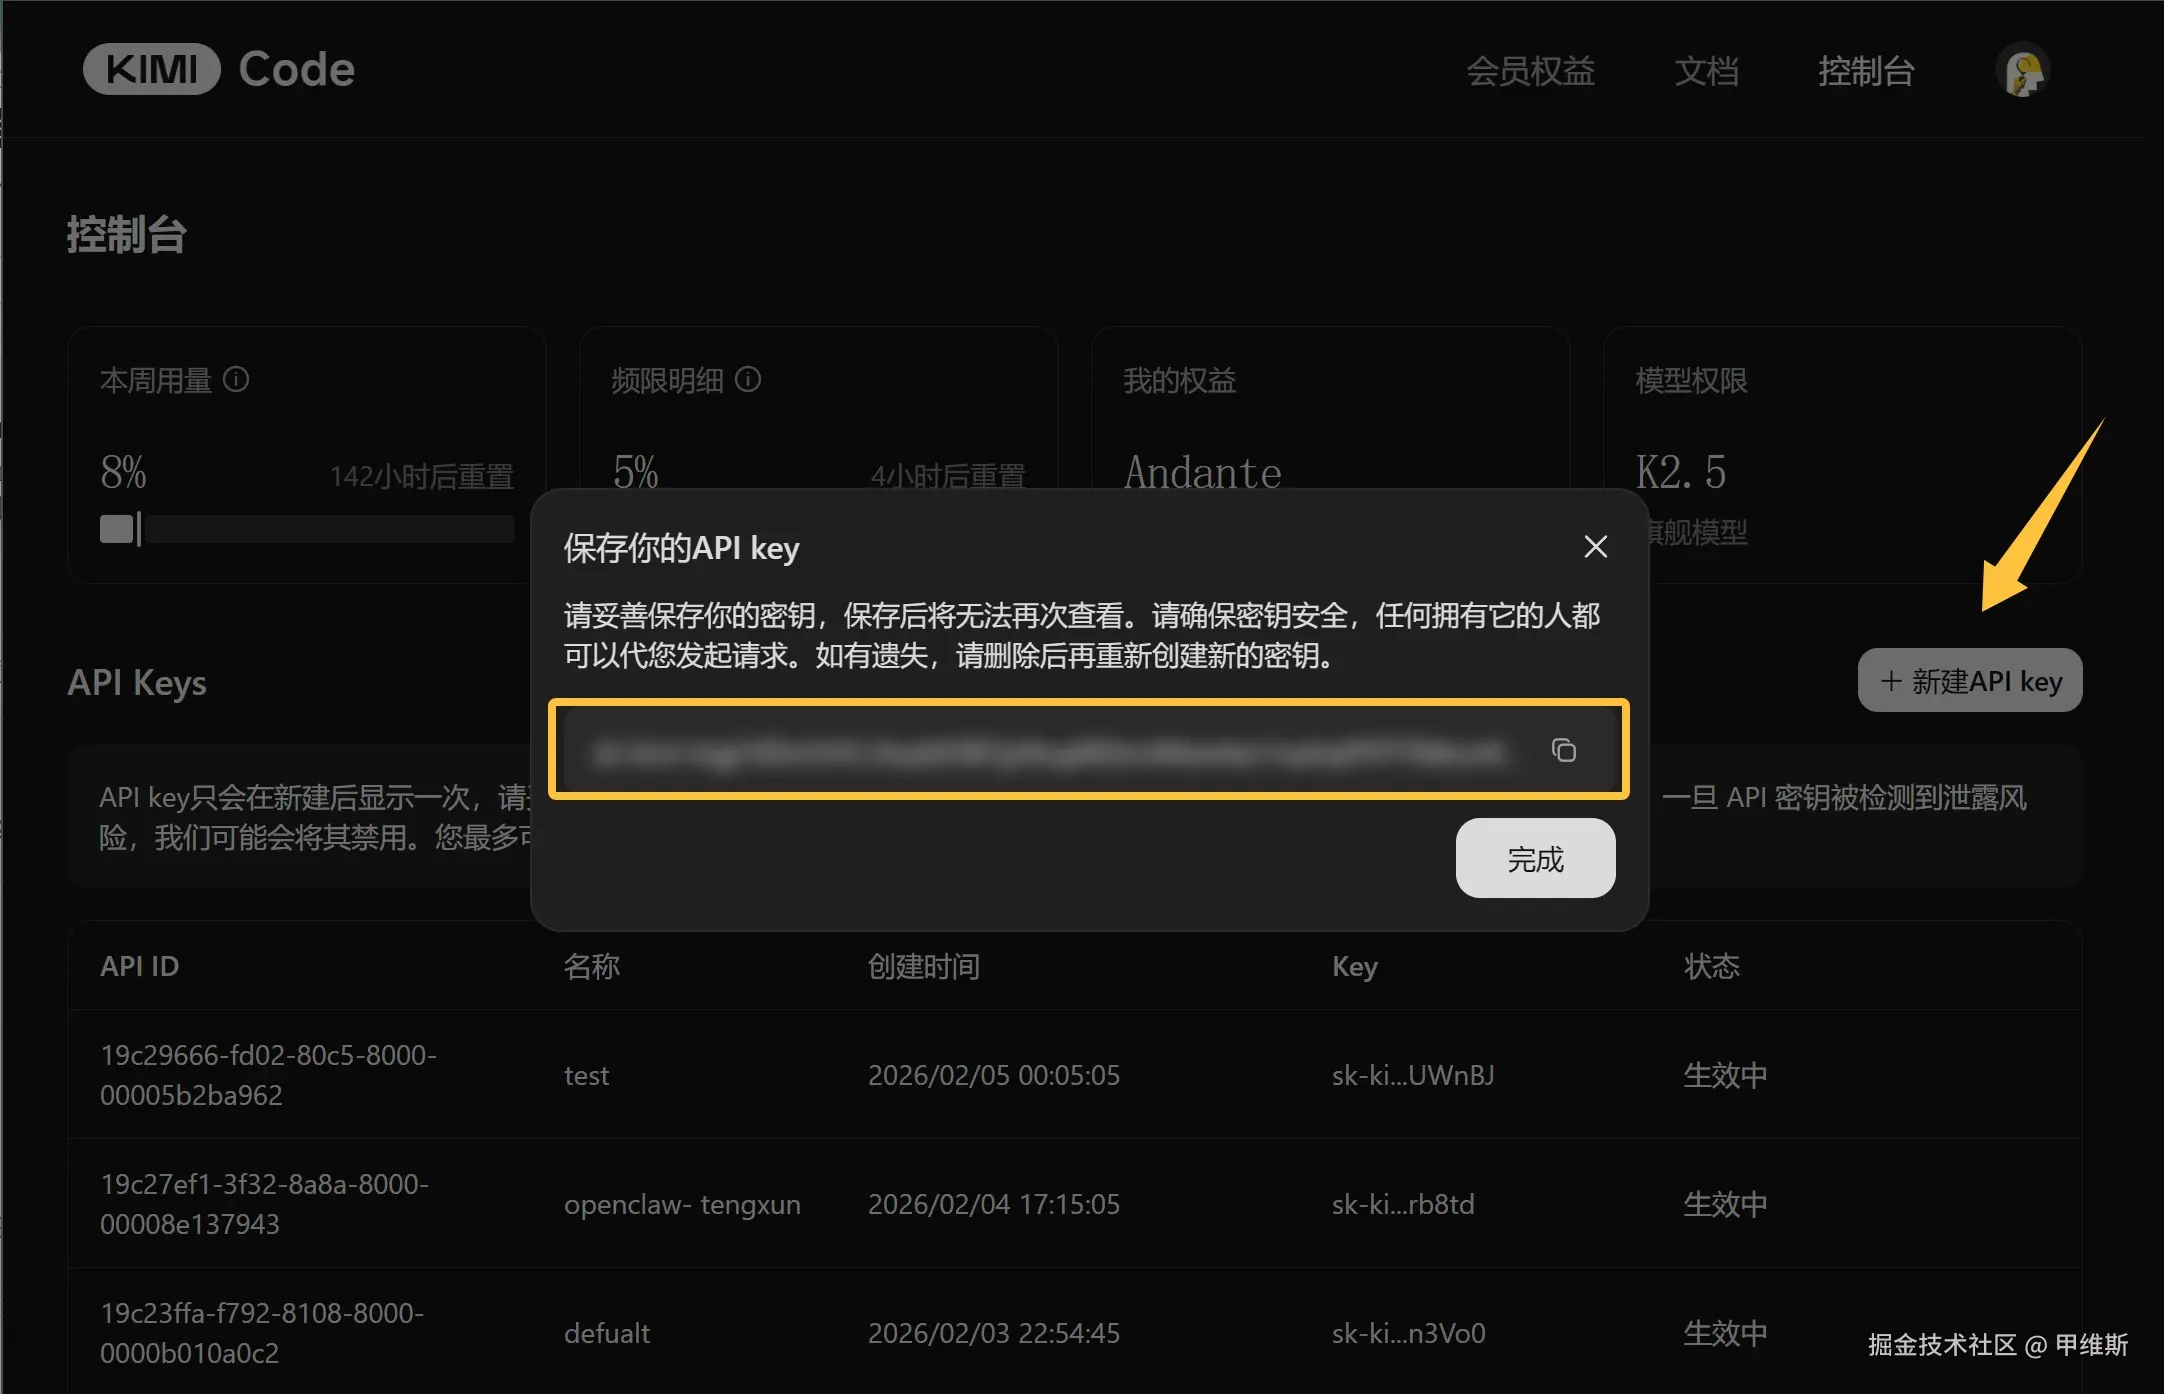
Task: Click info icon next to 本周用量
Action: [236, 380]
